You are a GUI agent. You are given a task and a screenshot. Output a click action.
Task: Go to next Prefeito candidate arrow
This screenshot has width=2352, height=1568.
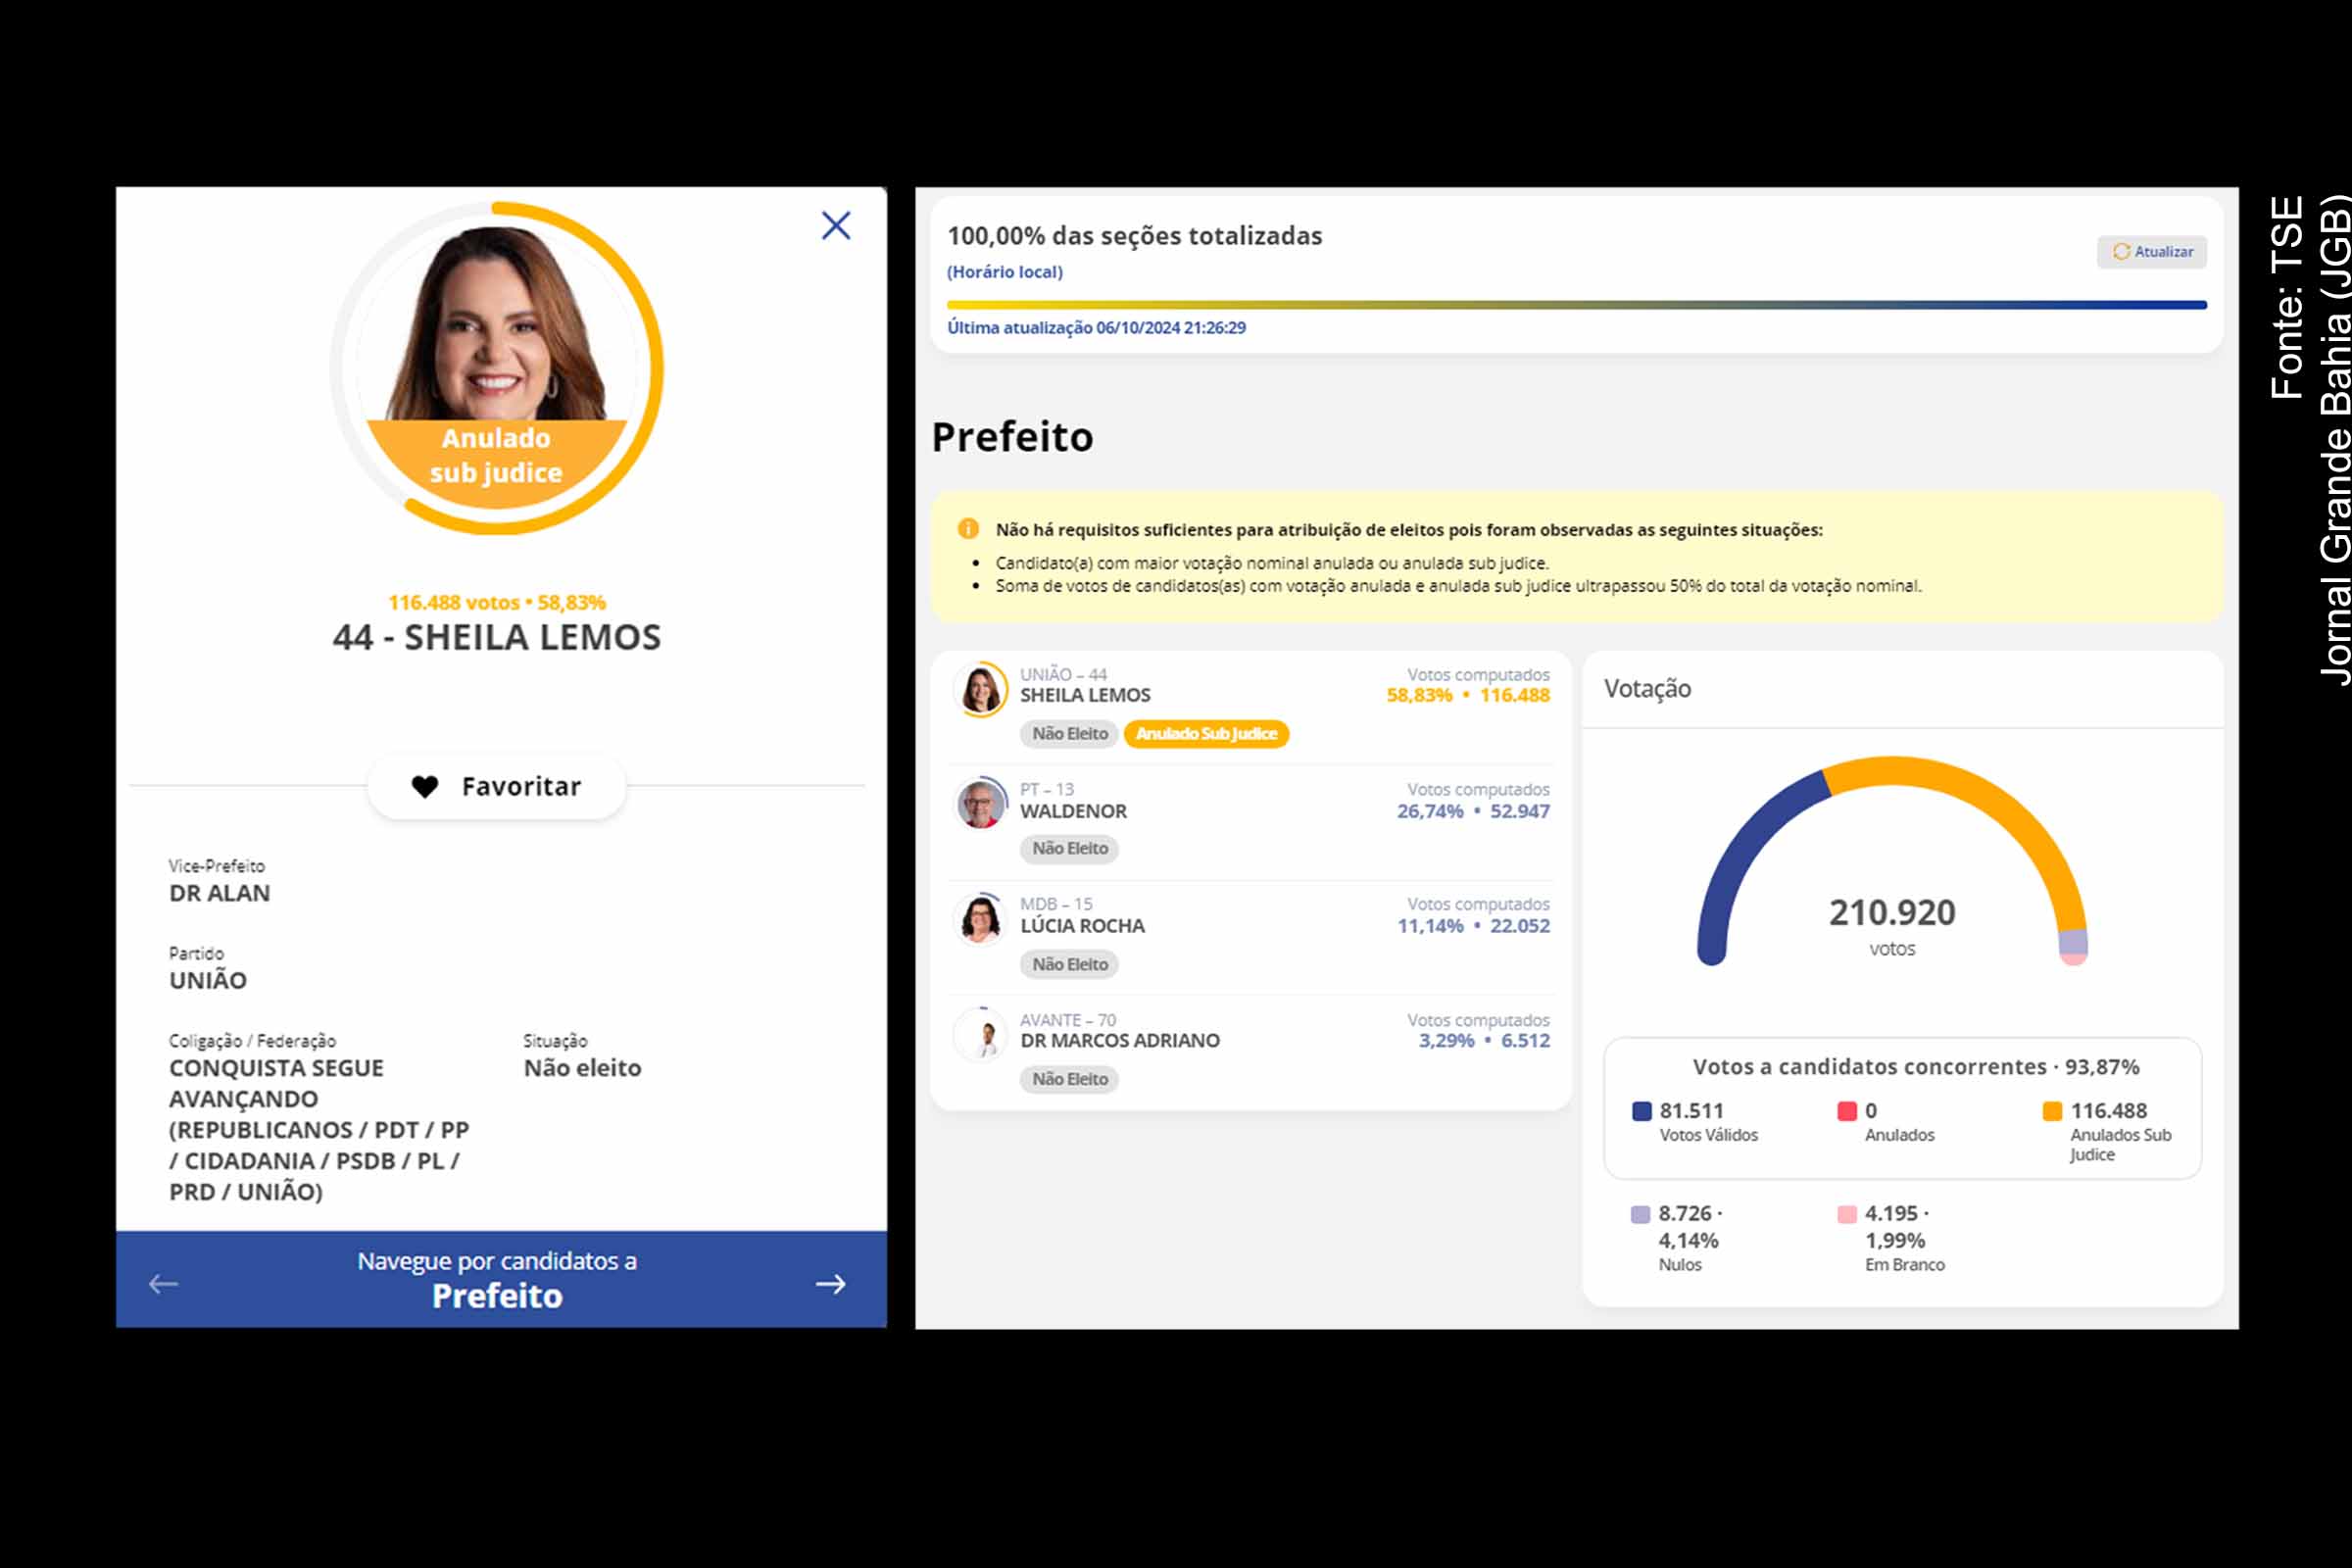point(830,1284)
